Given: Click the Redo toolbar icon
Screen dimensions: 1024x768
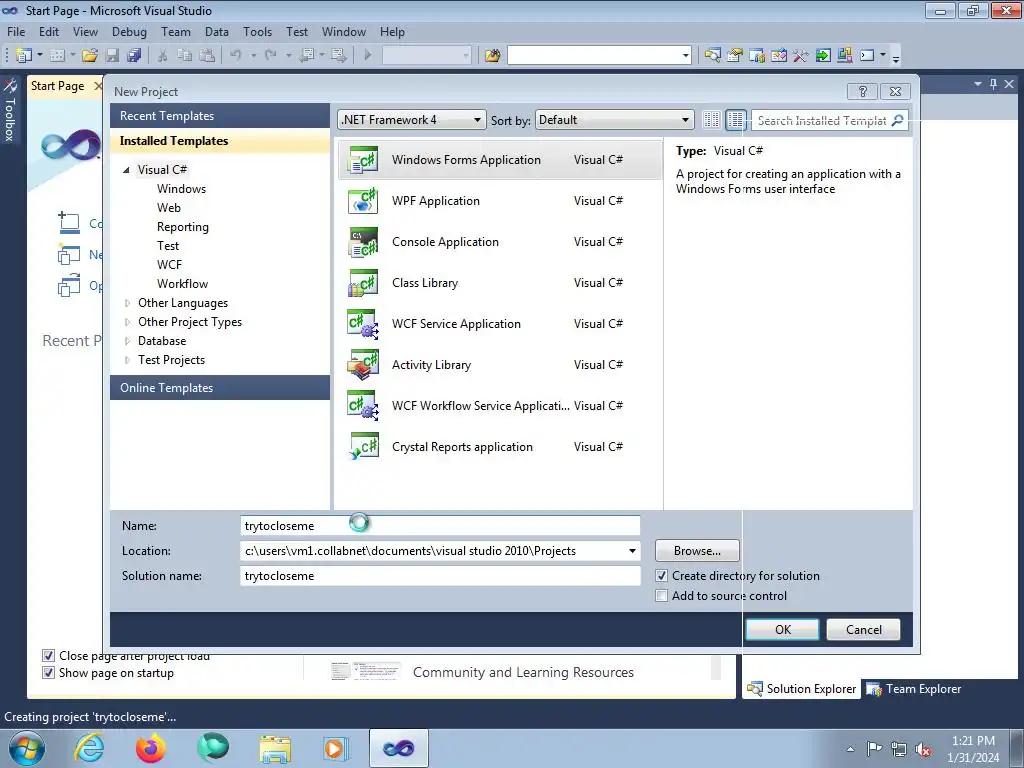Looking at the screenshot, I should point(270,56).
